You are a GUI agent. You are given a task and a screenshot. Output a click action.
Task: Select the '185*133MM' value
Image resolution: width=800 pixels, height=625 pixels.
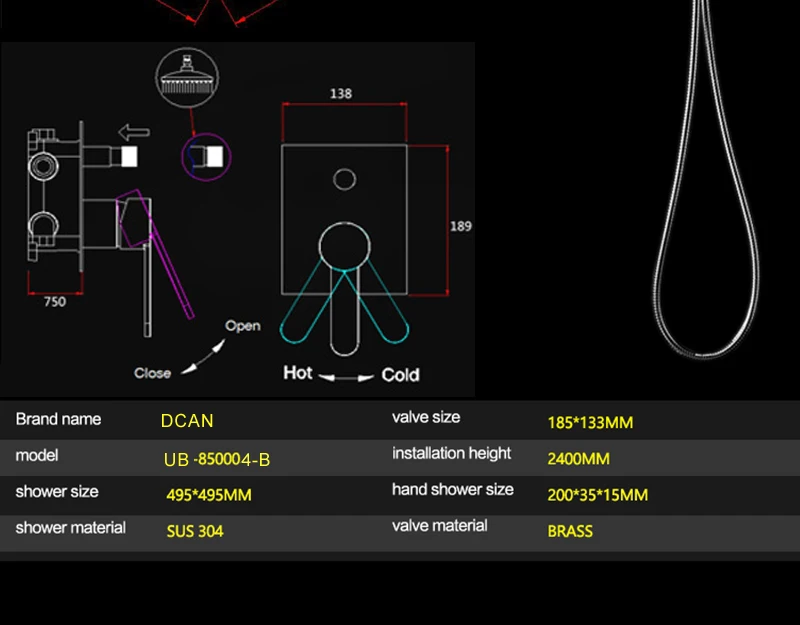(590, 422)
